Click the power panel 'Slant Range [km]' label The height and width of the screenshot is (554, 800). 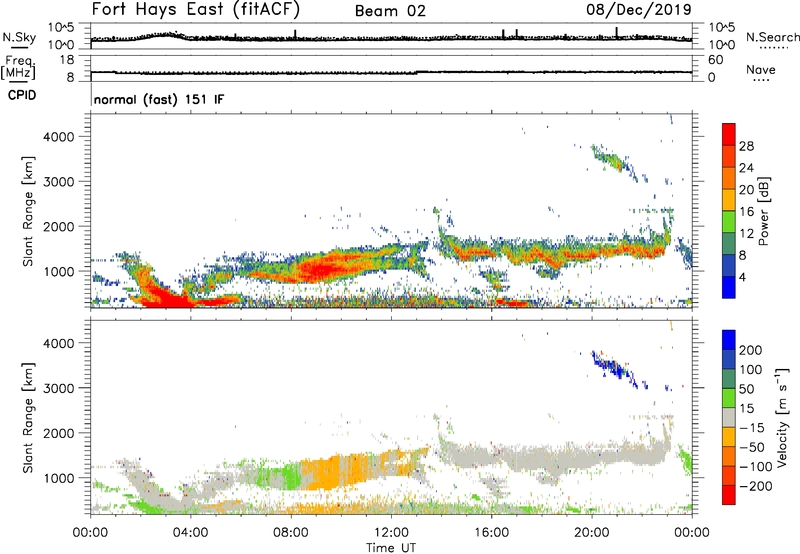(29, 211)
